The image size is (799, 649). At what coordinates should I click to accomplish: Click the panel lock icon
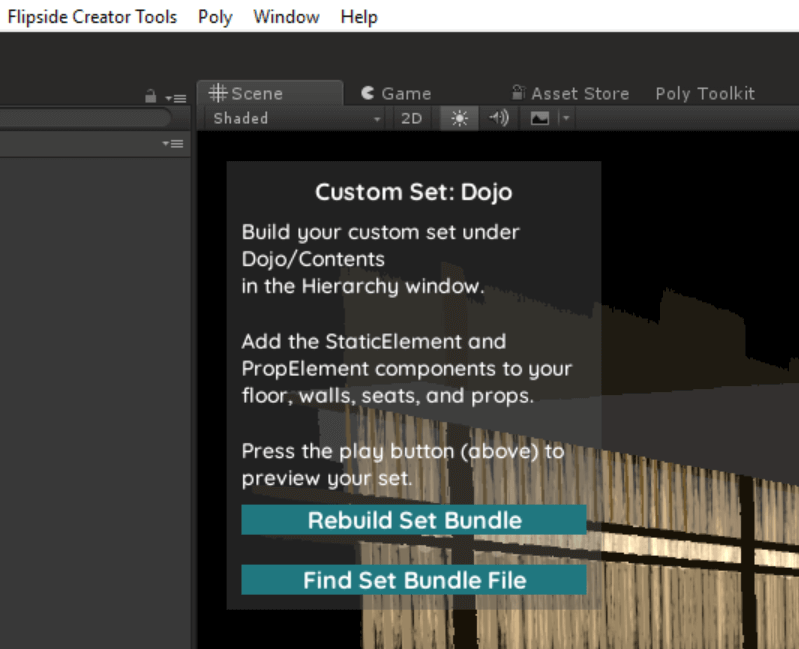pos(150,96)
